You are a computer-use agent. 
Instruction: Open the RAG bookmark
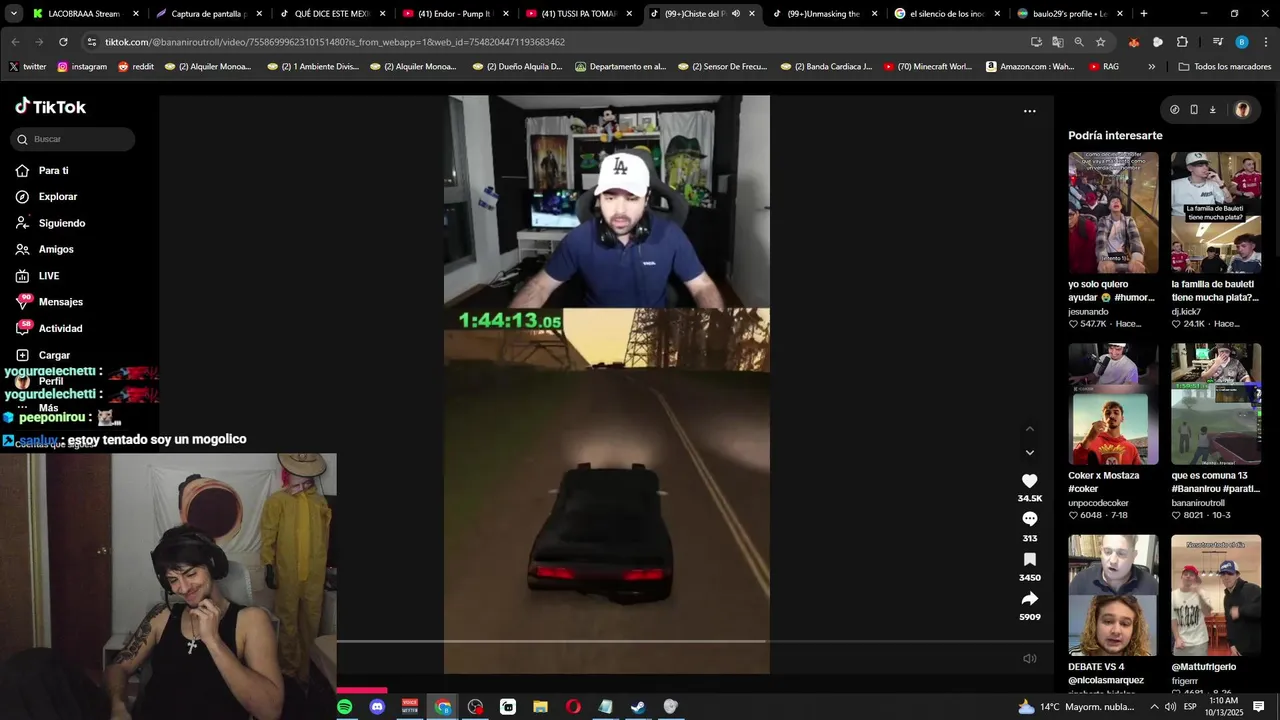click(x=1102, y=67)
